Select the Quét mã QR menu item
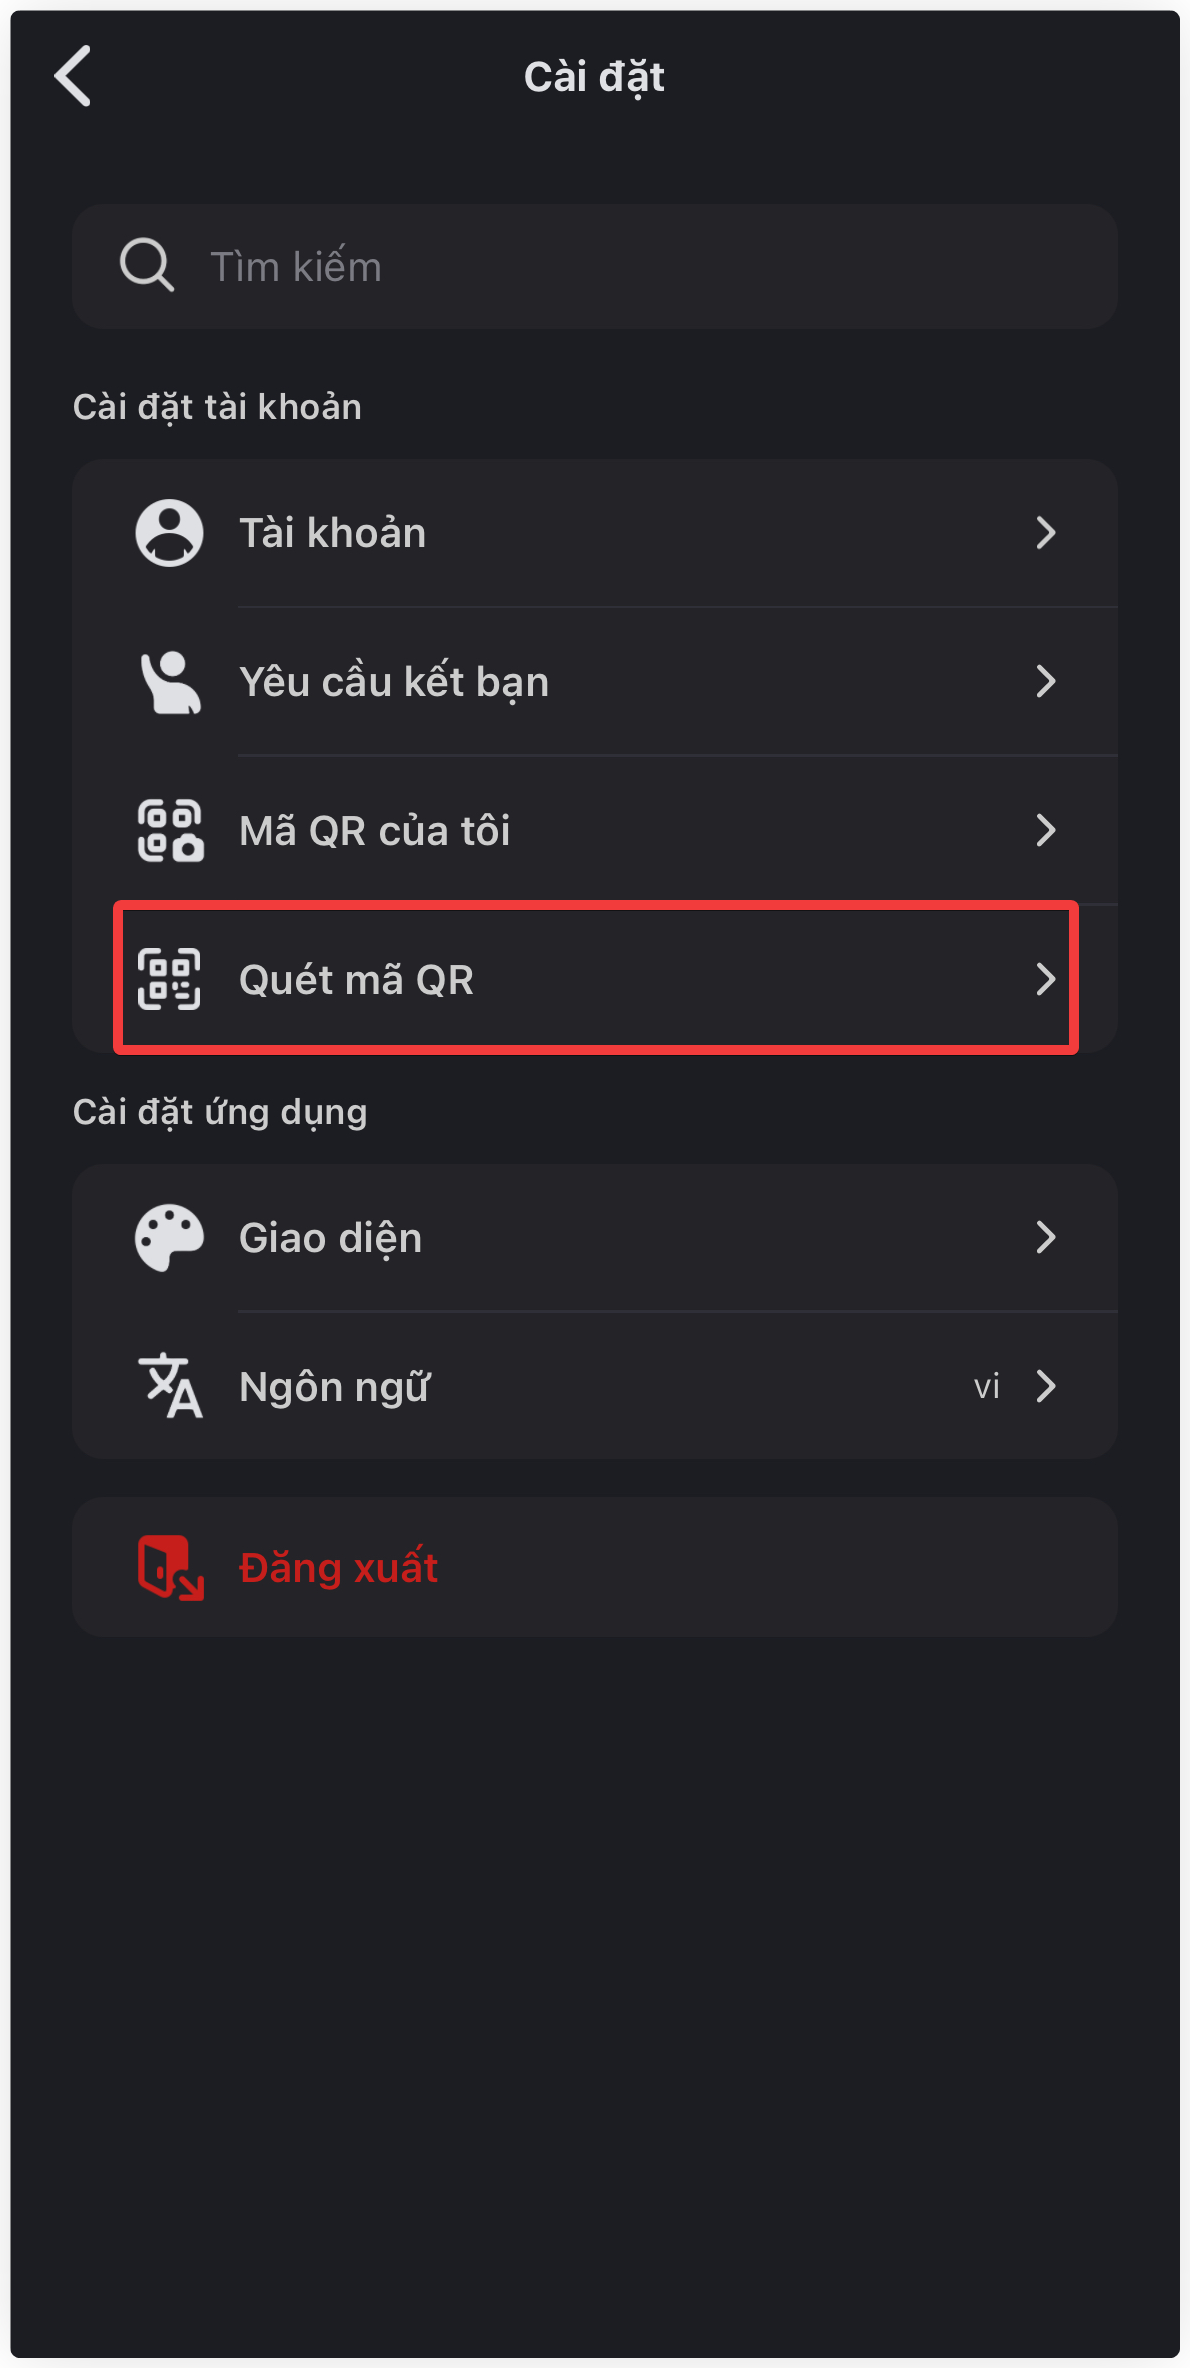The image size is (1190, 2368). (x=356, y=979)
